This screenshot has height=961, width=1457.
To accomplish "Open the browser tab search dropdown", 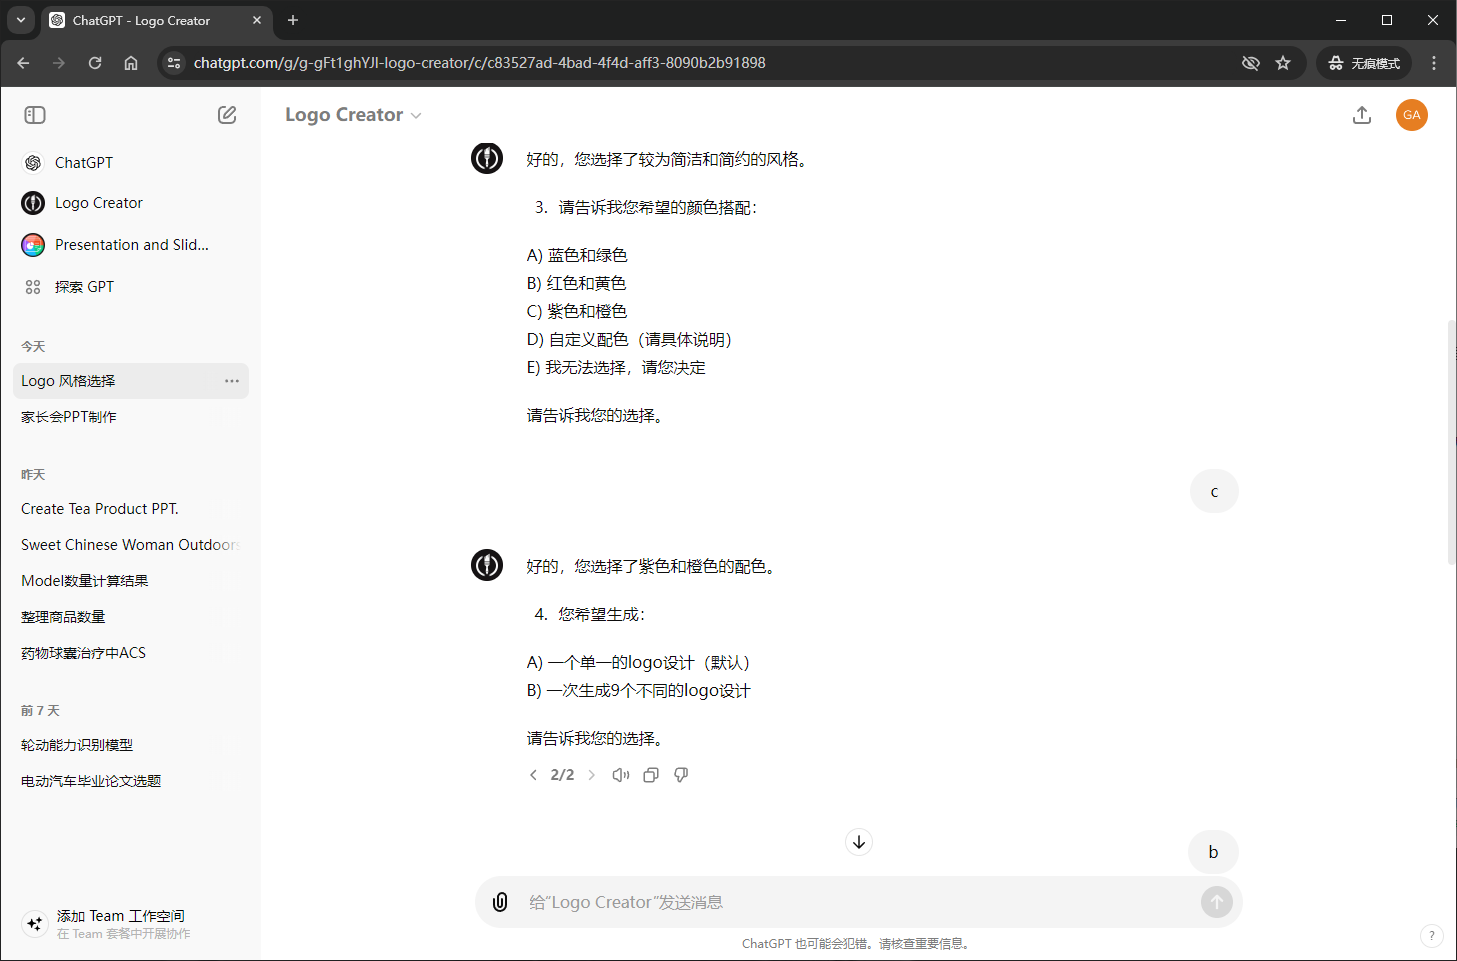I will pos(20,20).
